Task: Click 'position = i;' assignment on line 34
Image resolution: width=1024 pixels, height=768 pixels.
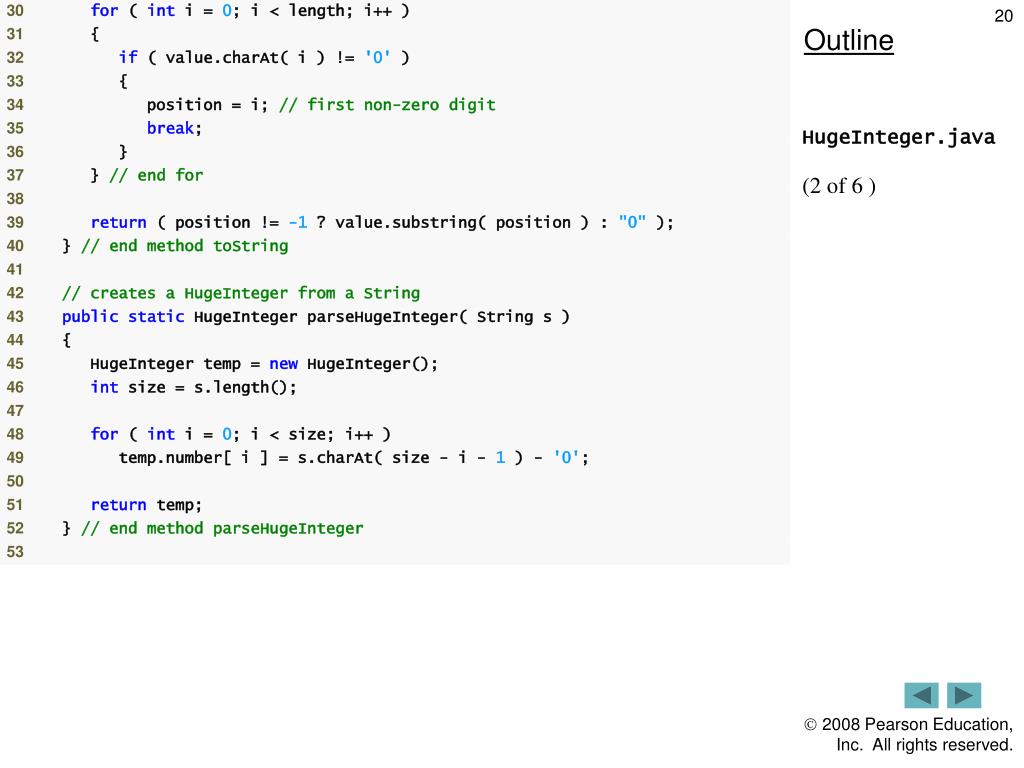Action: (207, 104)
